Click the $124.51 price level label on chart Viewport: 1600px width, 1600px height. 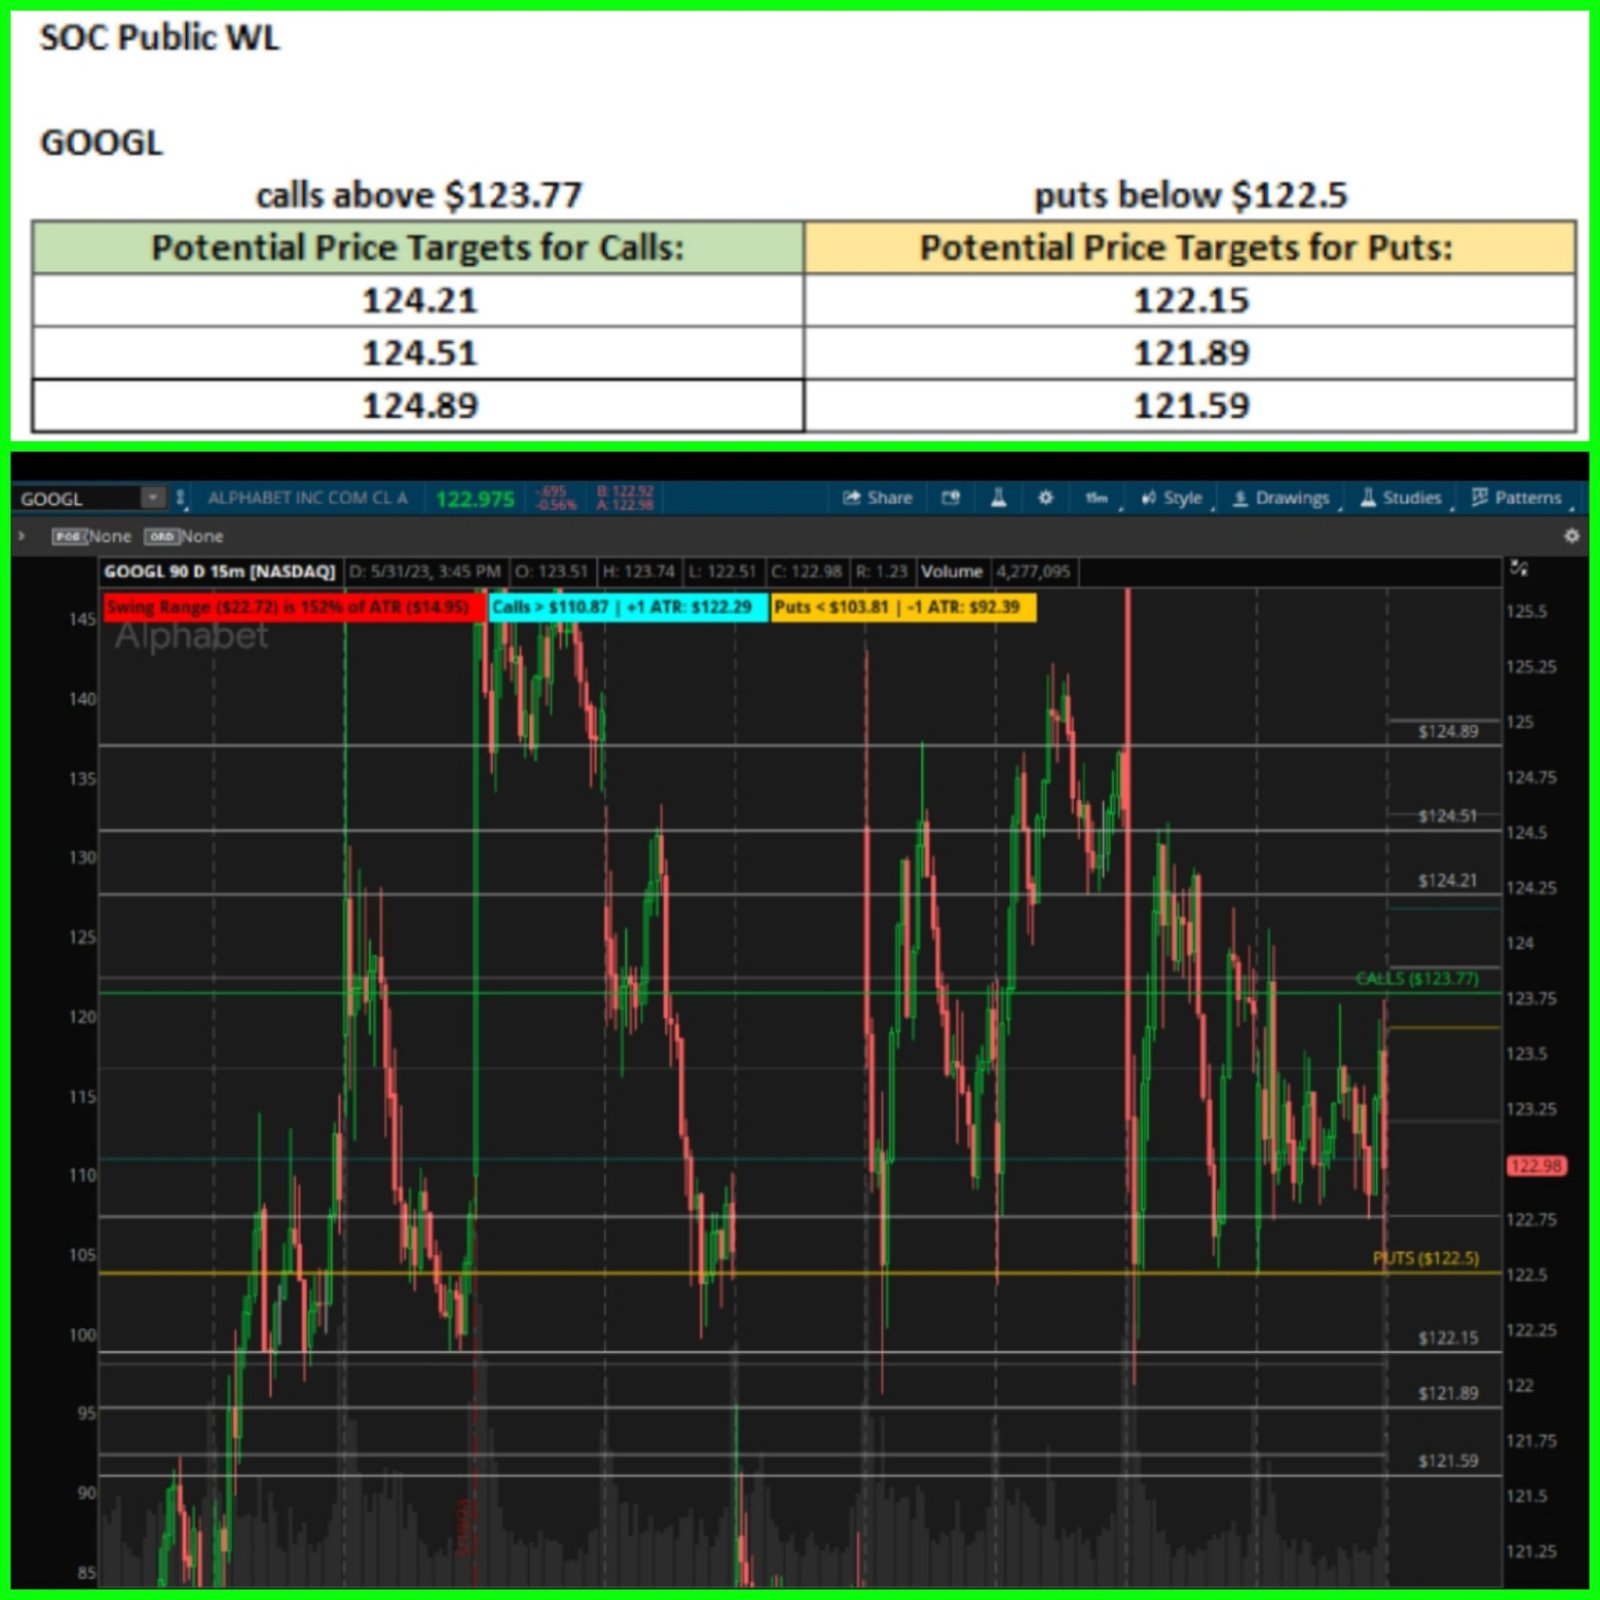[1447, 816]
